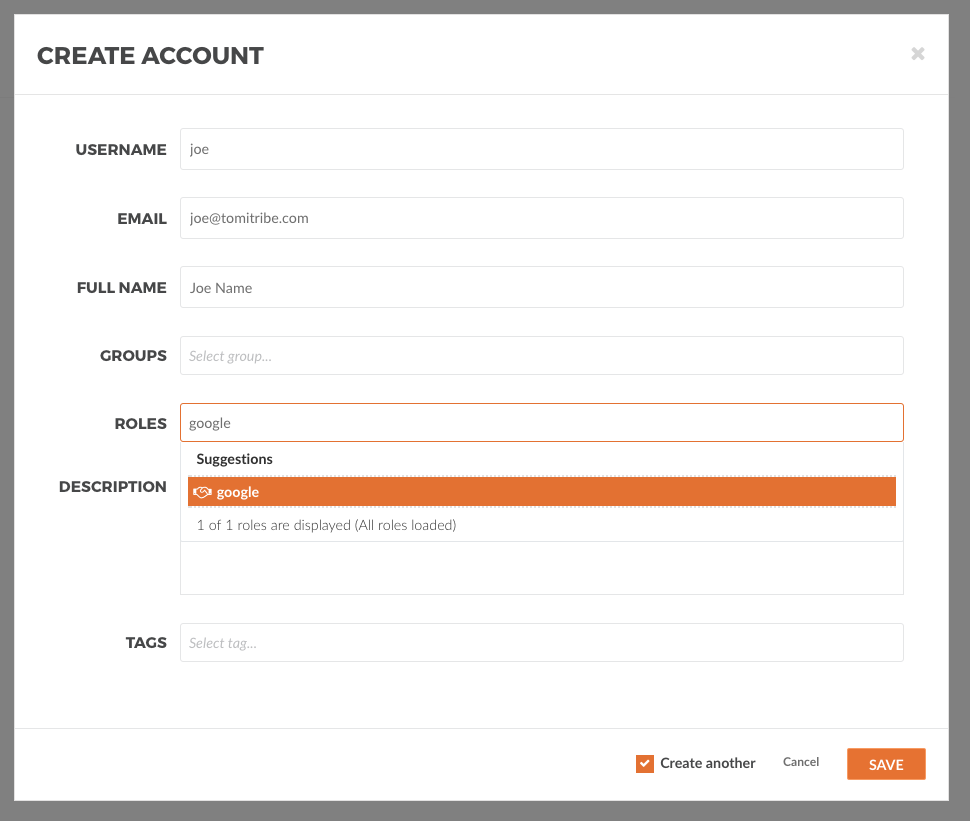
Task: Click into the Full Name input
Action: coord(541,287)
